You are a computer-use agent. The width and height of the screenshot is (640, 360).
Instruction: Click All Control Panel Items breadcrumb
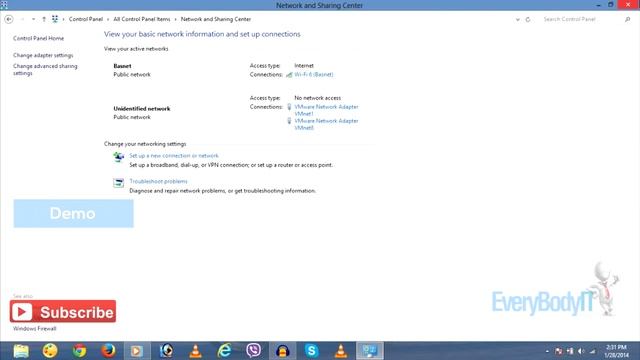142,19
